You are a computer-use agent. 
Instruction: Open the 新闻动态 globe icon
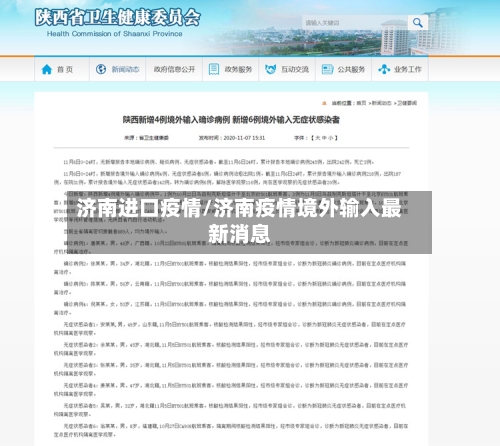(101, 69)
